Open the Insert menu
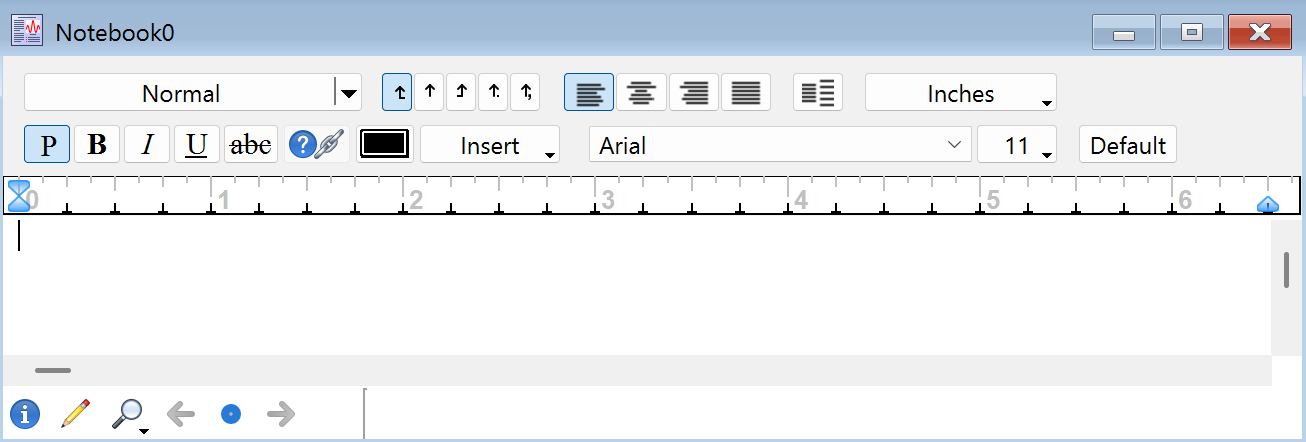Screen dimensions: 1306x442 (x=490, y=145)
